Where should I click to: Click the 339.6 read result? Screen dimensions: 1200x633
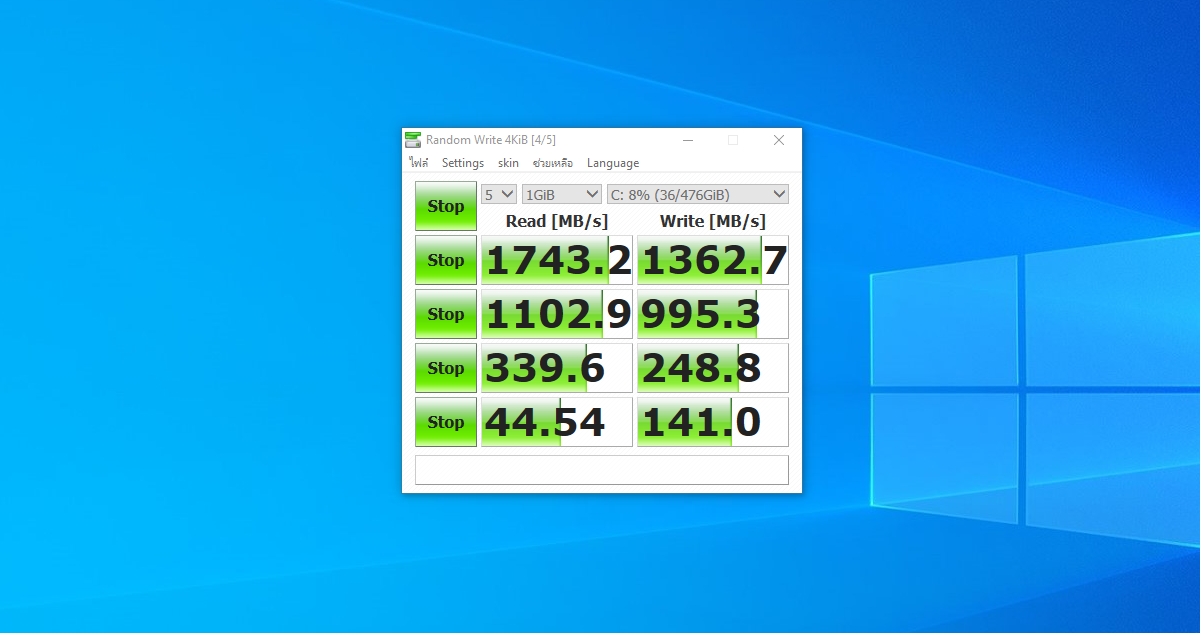coord(557,368)
